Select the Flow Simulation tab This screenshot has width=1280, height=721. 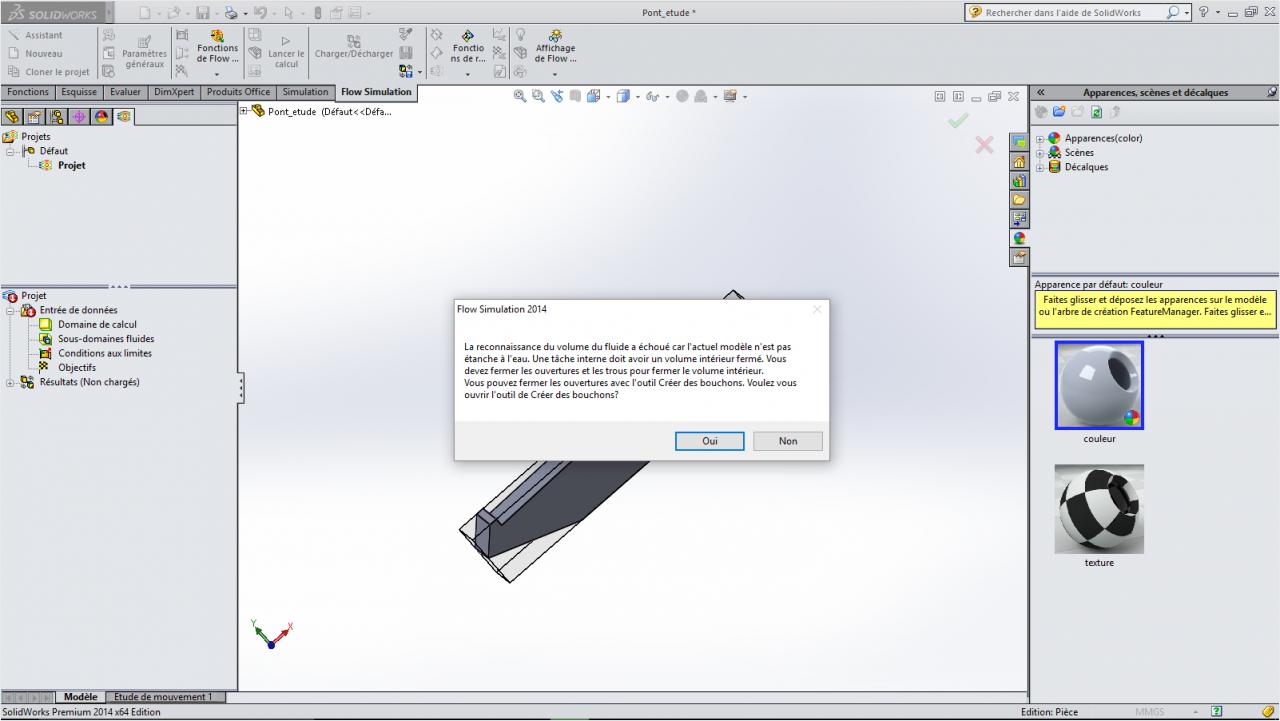click(x=376, y=92)
